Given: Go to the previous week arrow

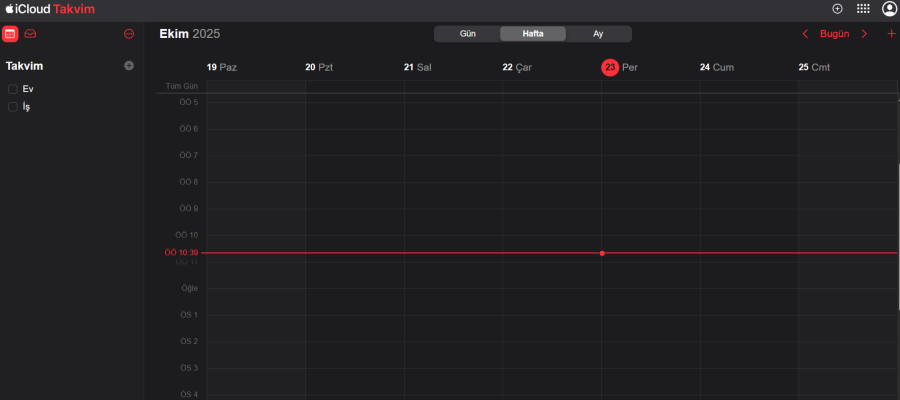Looking at the screenshot, I should tap(806, 34).
